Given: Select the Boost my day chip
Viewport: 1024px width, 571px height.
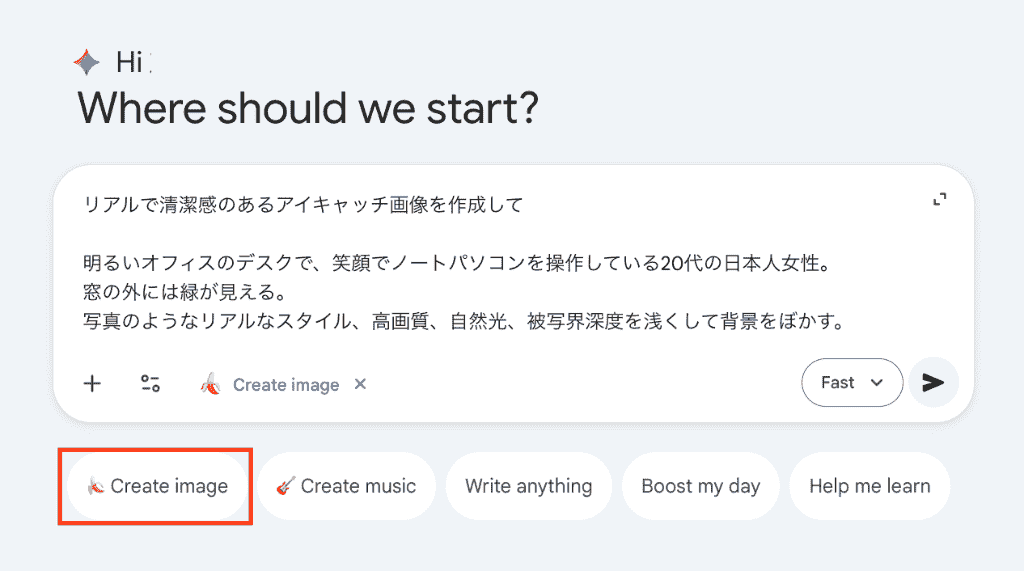Looking at the screenshot, I should tap(700, 487).
